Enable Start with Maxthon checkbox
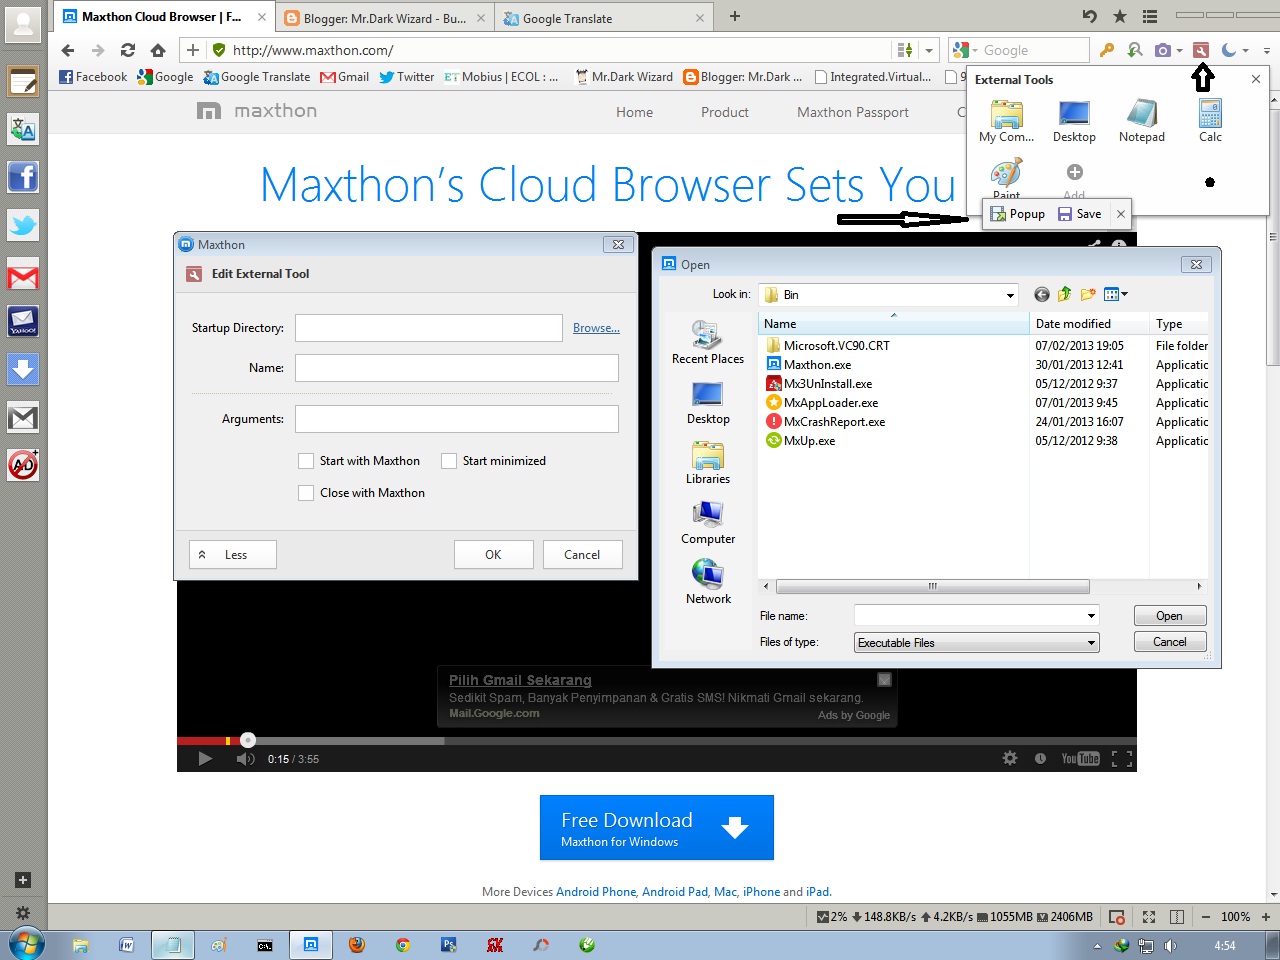The height and width of the screenshot is (960, 1280). pyautogui.click(x=306, y=461)
